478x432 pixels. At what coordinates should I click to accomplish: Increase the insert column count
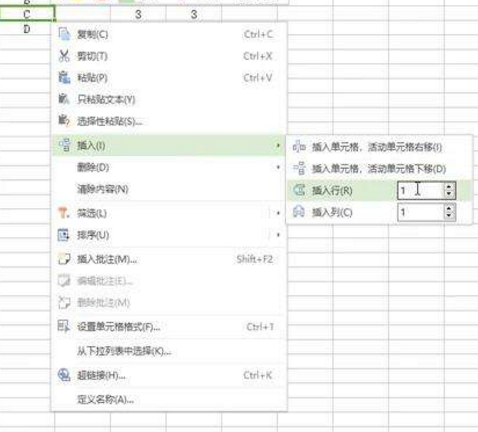[x=449, y=208]
